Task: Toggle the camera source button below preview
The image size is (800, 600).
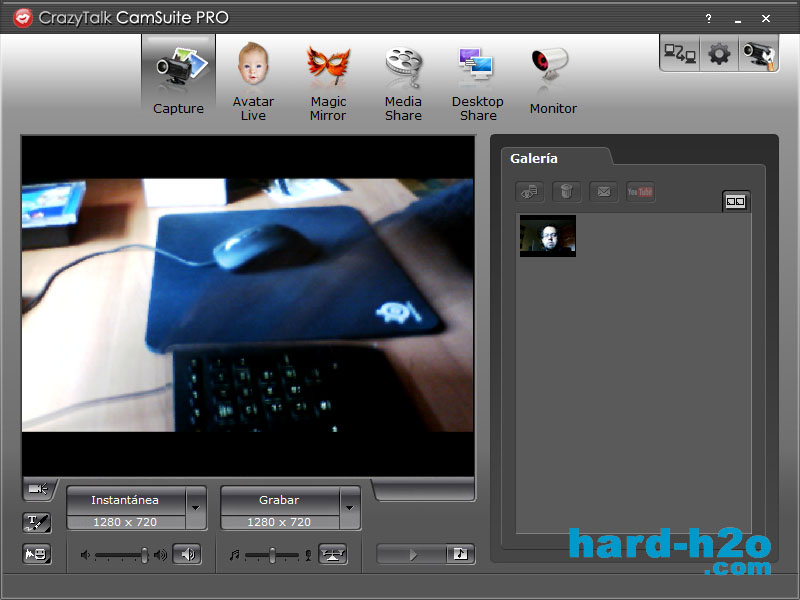Action: [39, 489]
